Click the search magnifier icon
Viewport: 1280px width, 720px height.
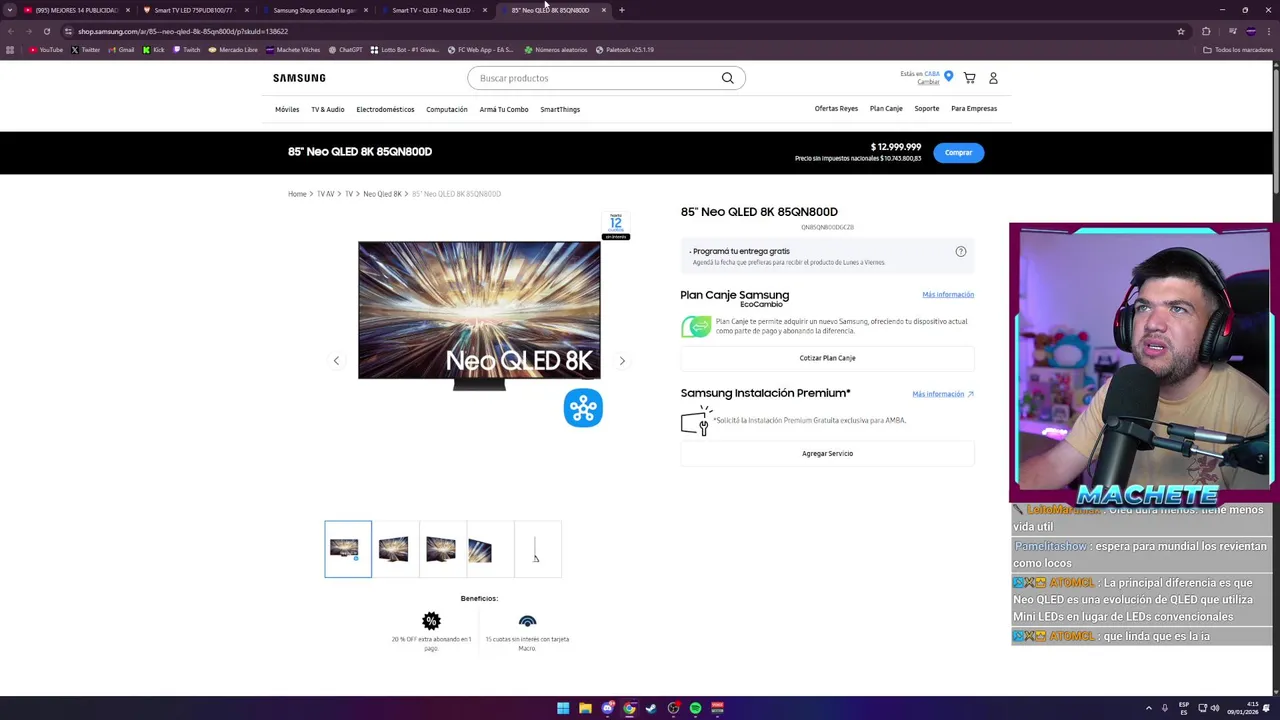[x=727, y=78]
